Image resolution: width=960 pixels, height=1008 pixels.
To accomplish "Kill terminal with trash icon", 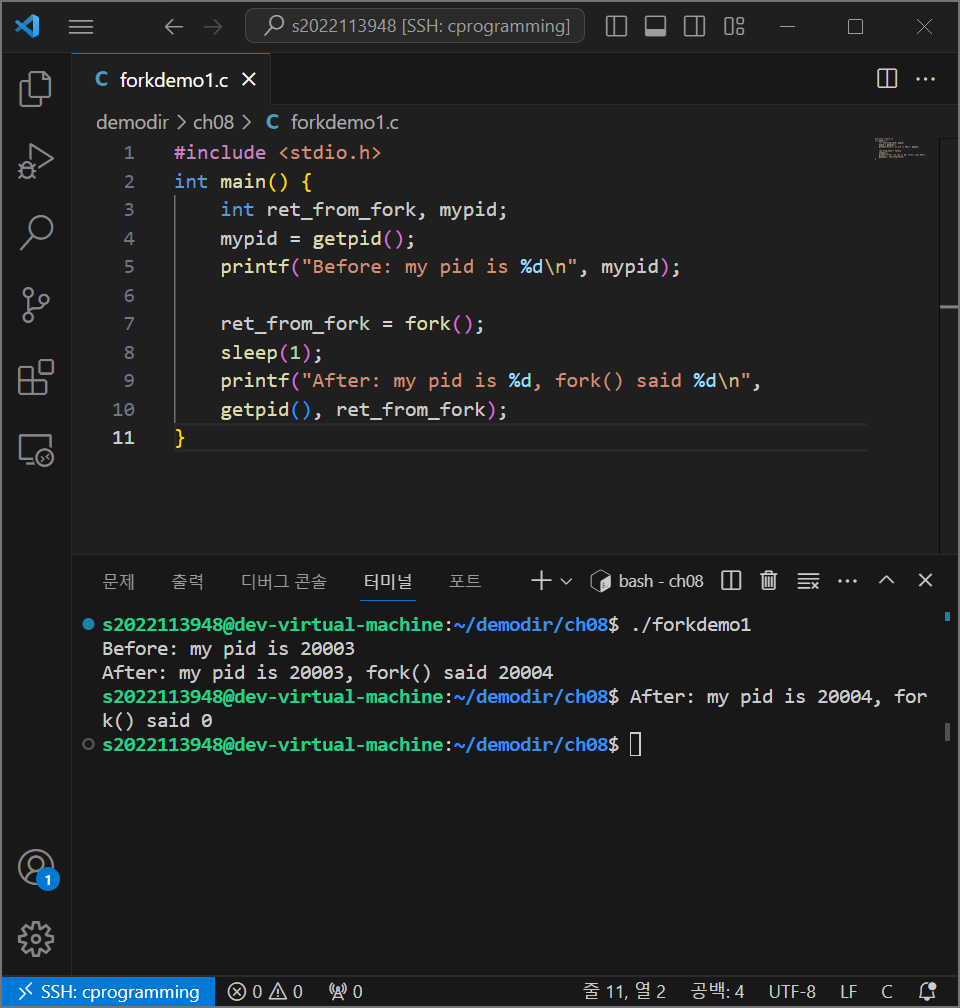I will (768, 580).
